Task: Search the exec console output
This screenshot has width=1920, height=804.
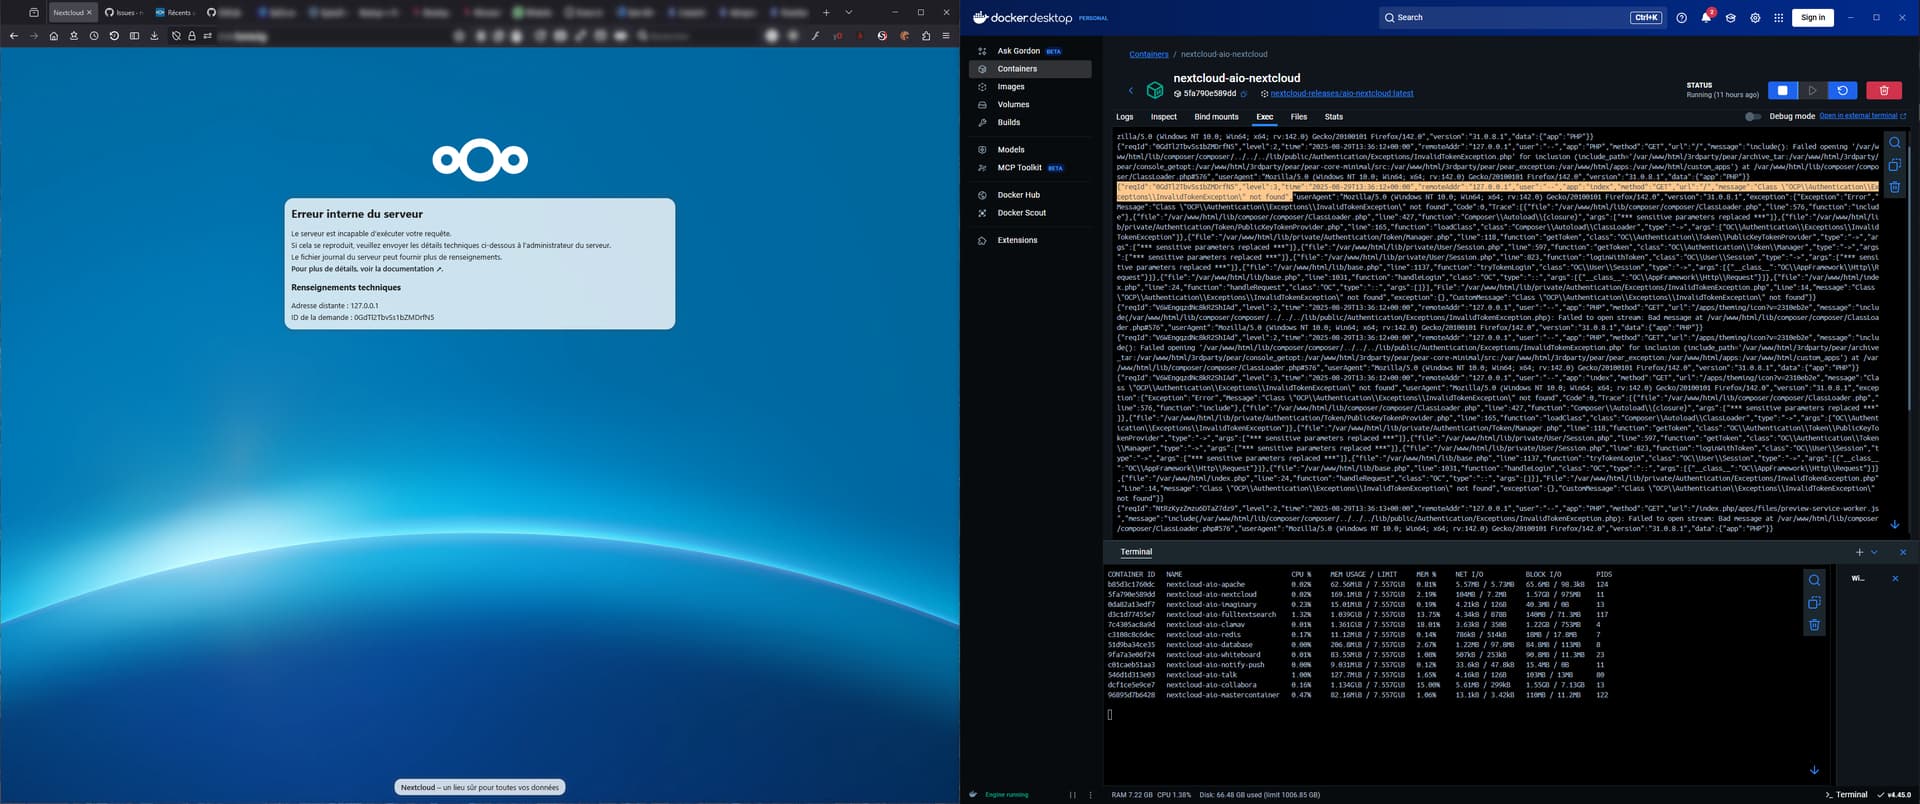Action: point(1894,143)
